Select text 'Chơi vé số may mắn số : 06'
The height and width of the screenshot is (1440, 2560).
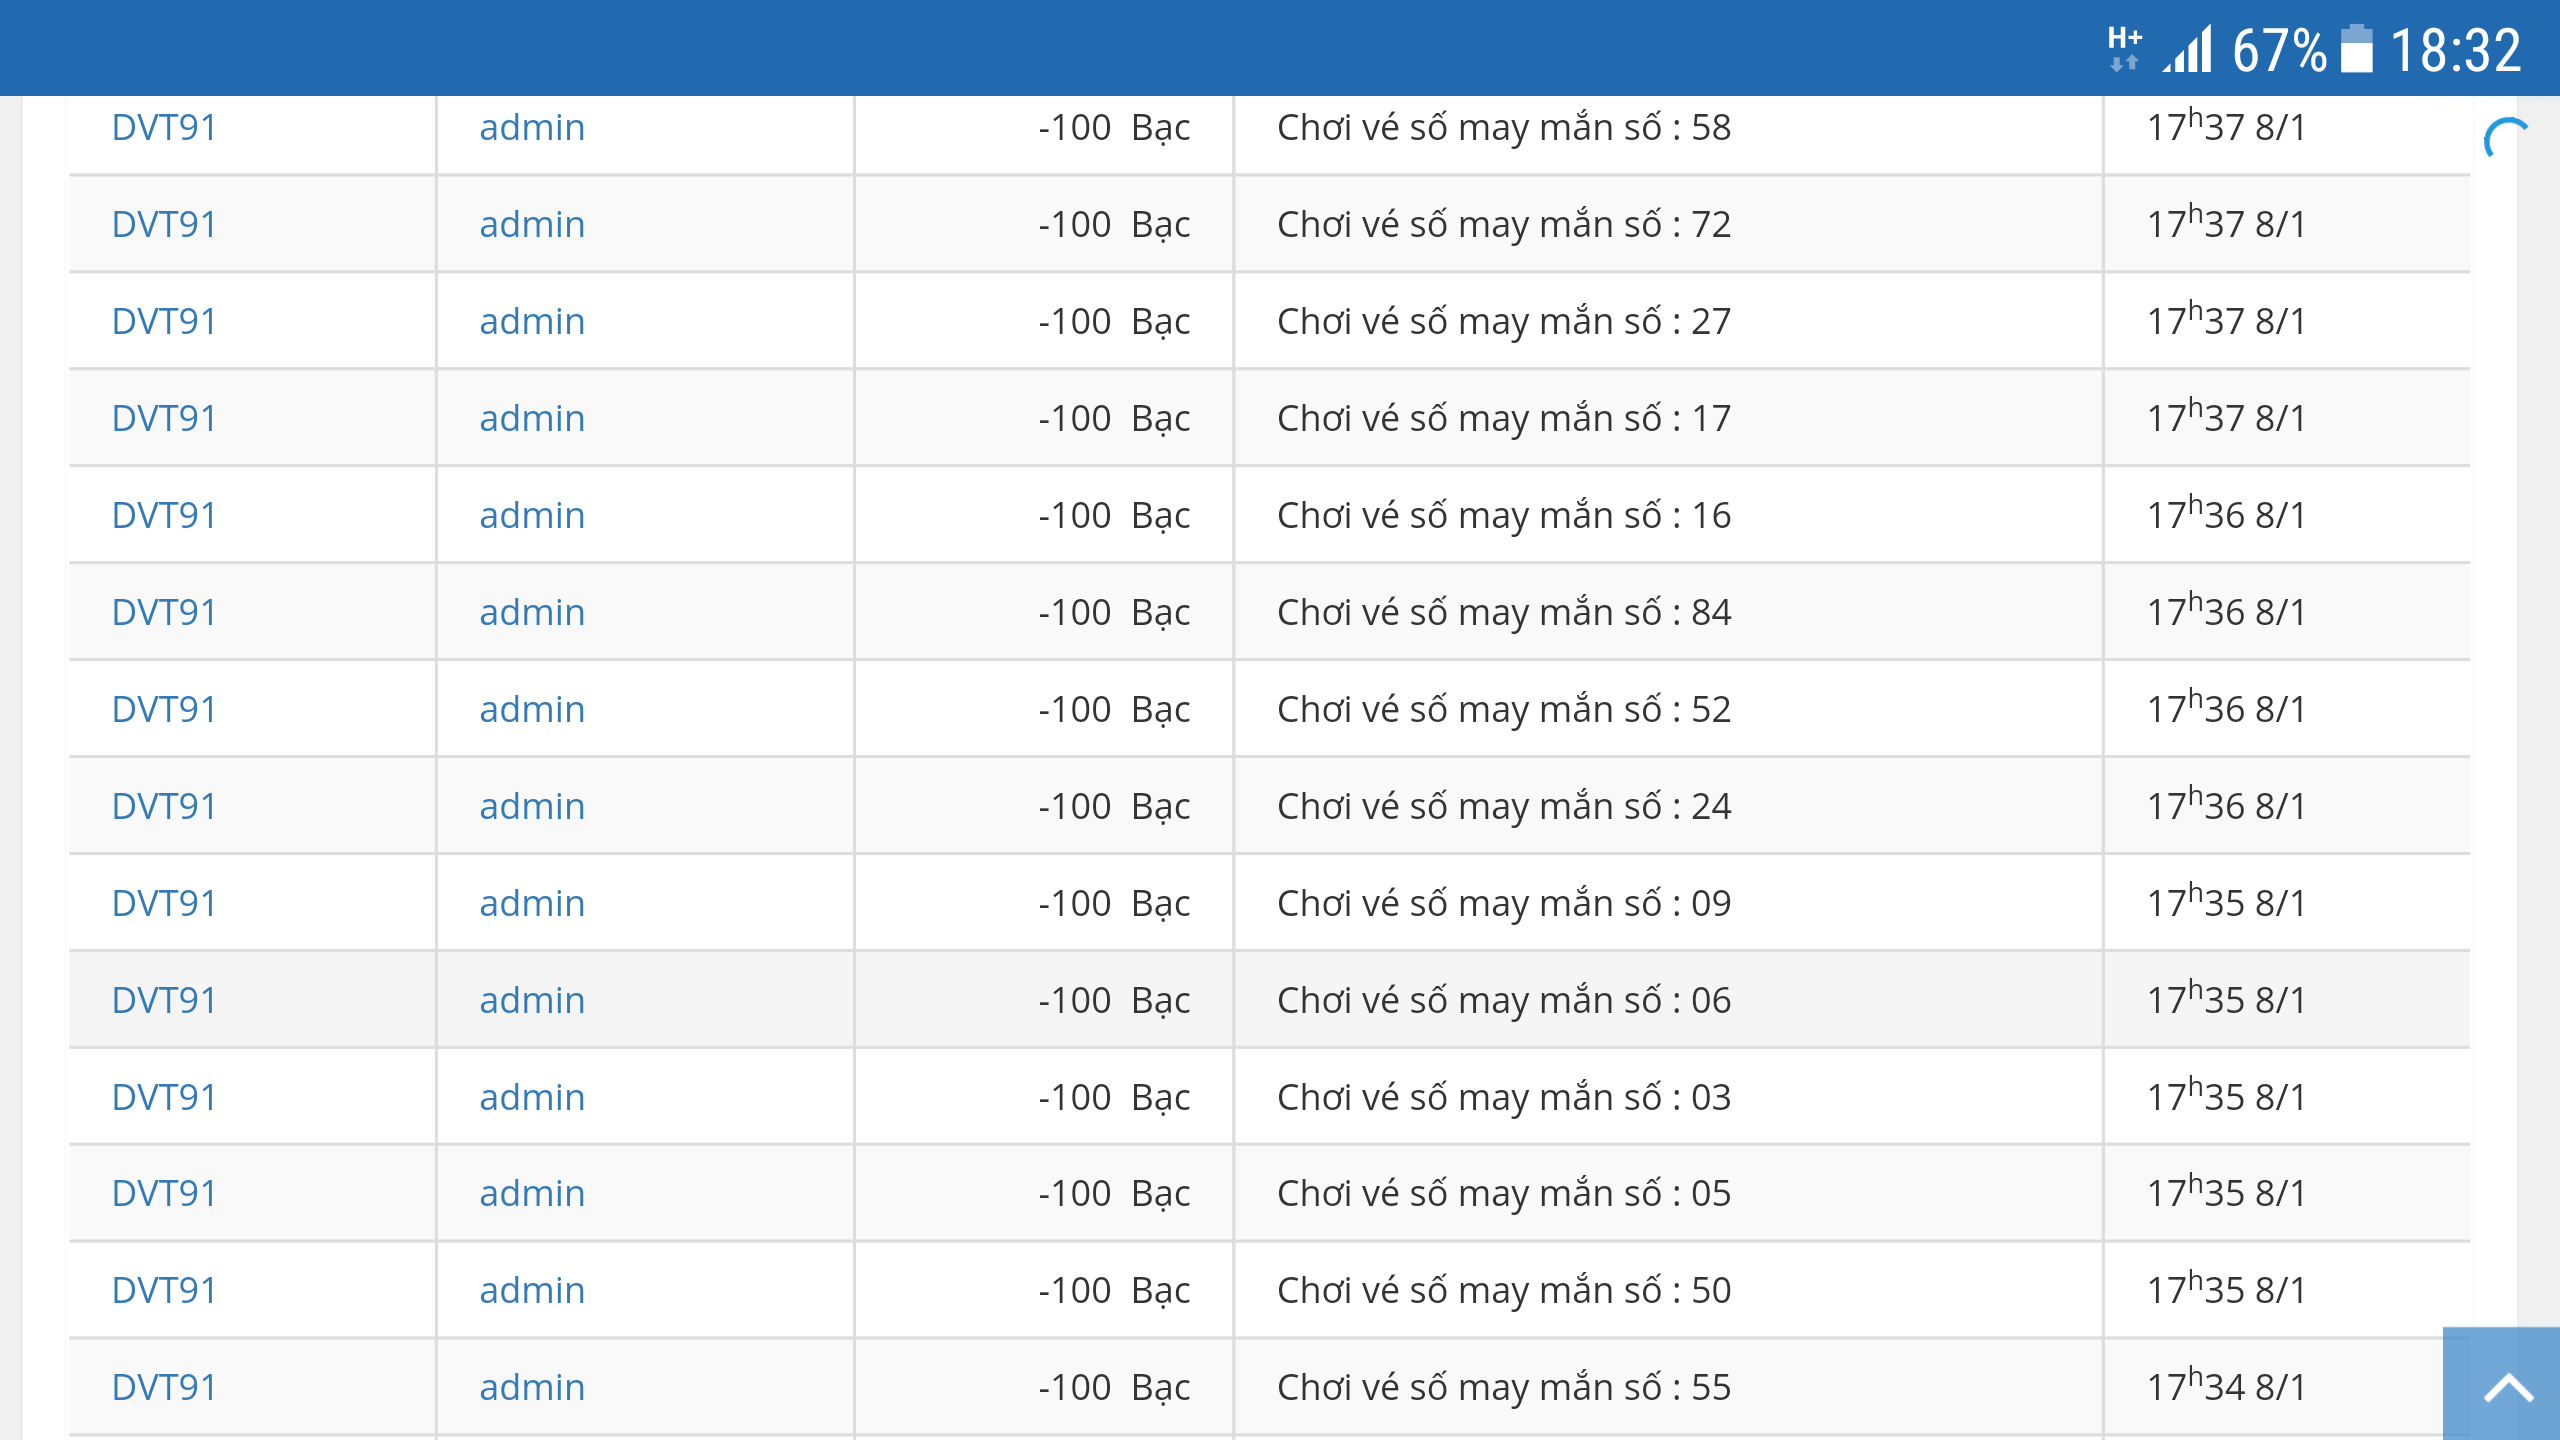click(1504, 1001)
